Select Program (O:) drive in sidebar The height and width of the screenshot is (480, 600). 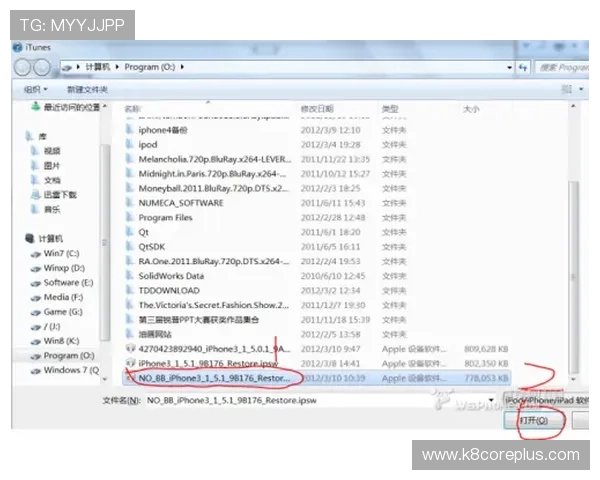[x=68, y=355]
